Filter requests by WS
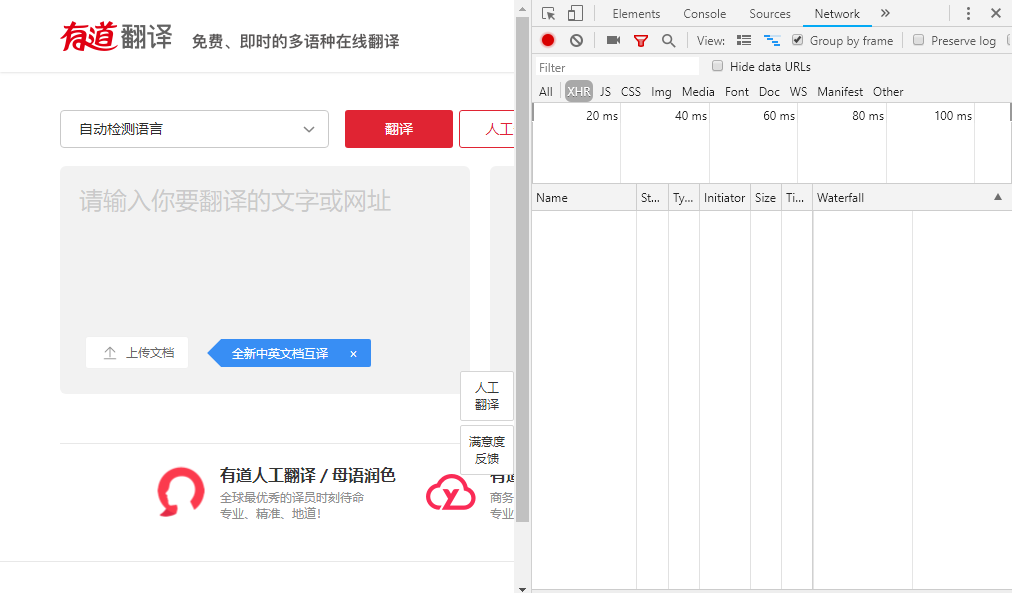 tap(798, 92)
